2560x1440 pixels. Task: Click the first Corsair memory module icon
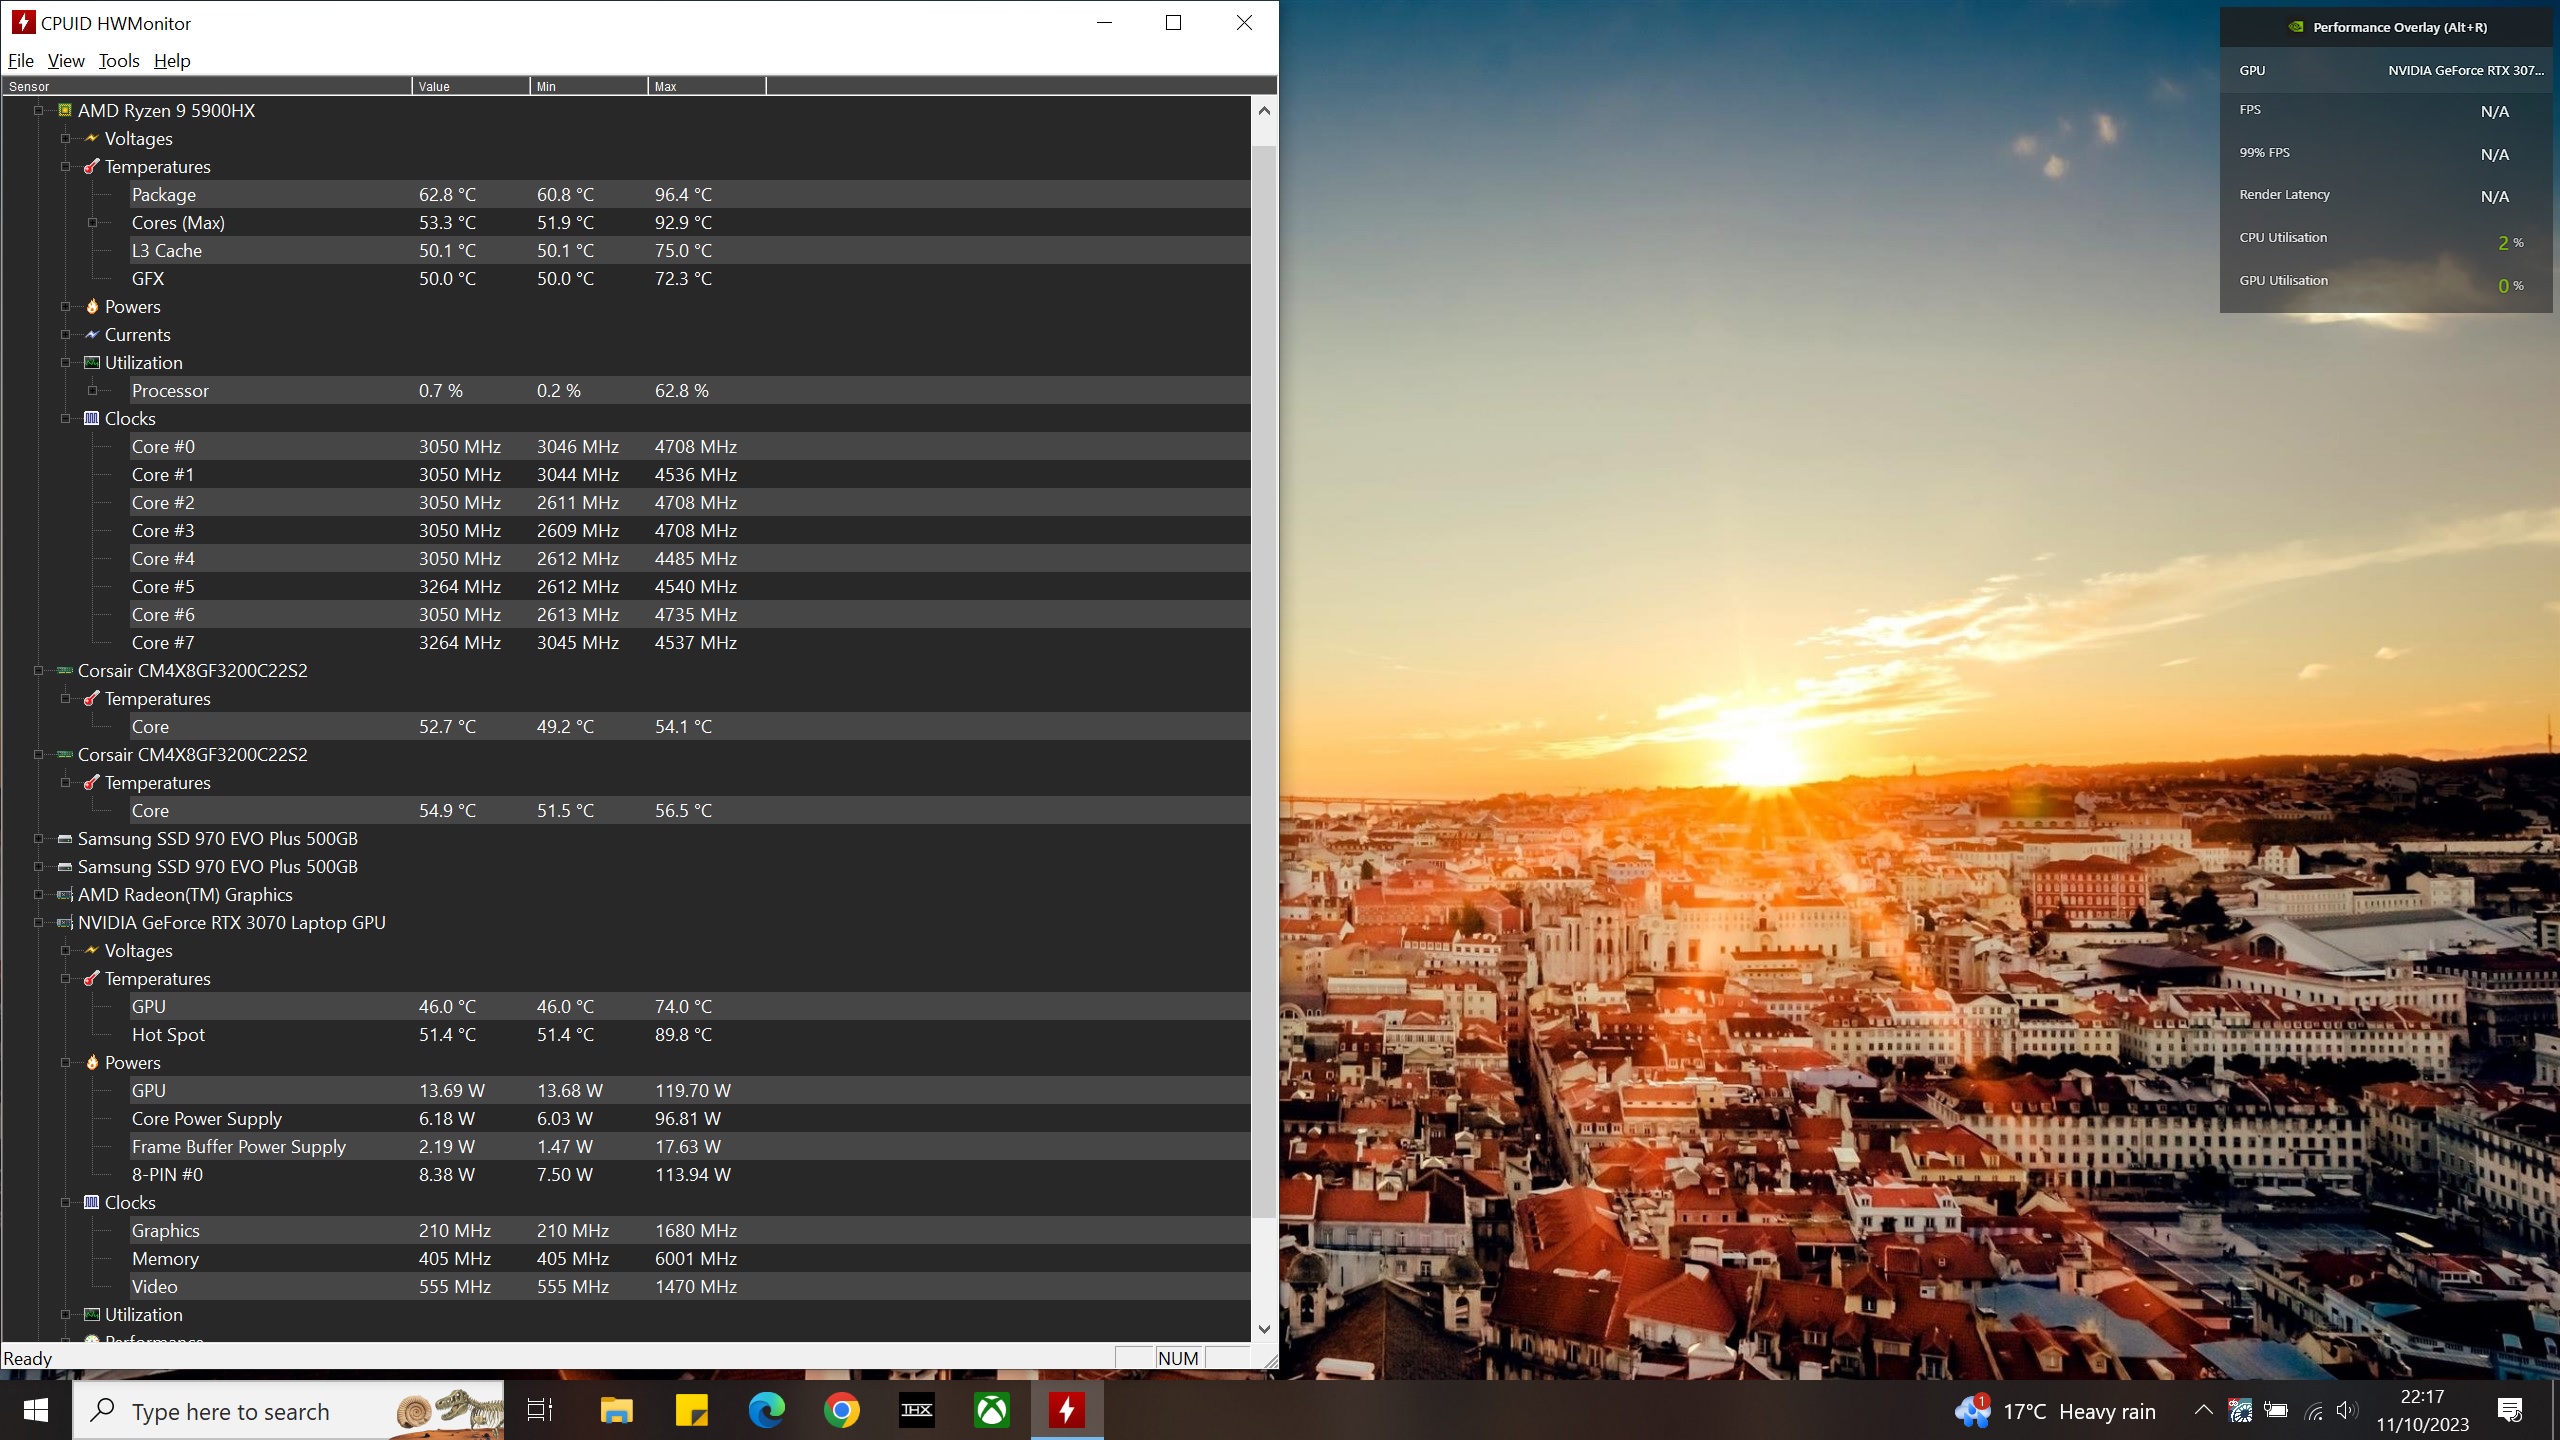point(65,670)
